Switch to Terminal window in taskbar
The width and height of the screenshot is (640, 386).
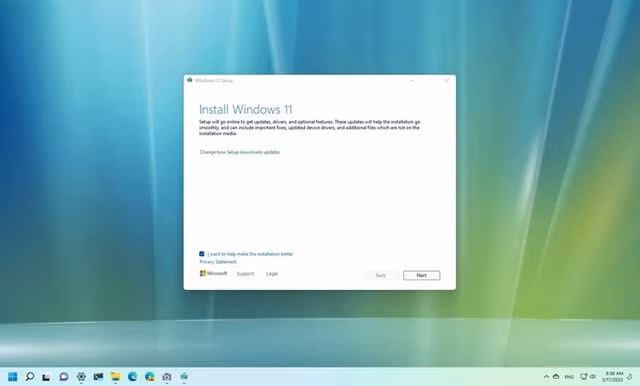coord(98,376)
